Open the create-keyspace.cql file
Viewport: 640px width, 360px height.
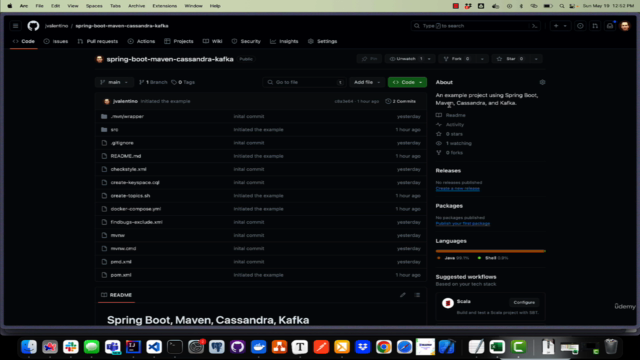point(135,182)
